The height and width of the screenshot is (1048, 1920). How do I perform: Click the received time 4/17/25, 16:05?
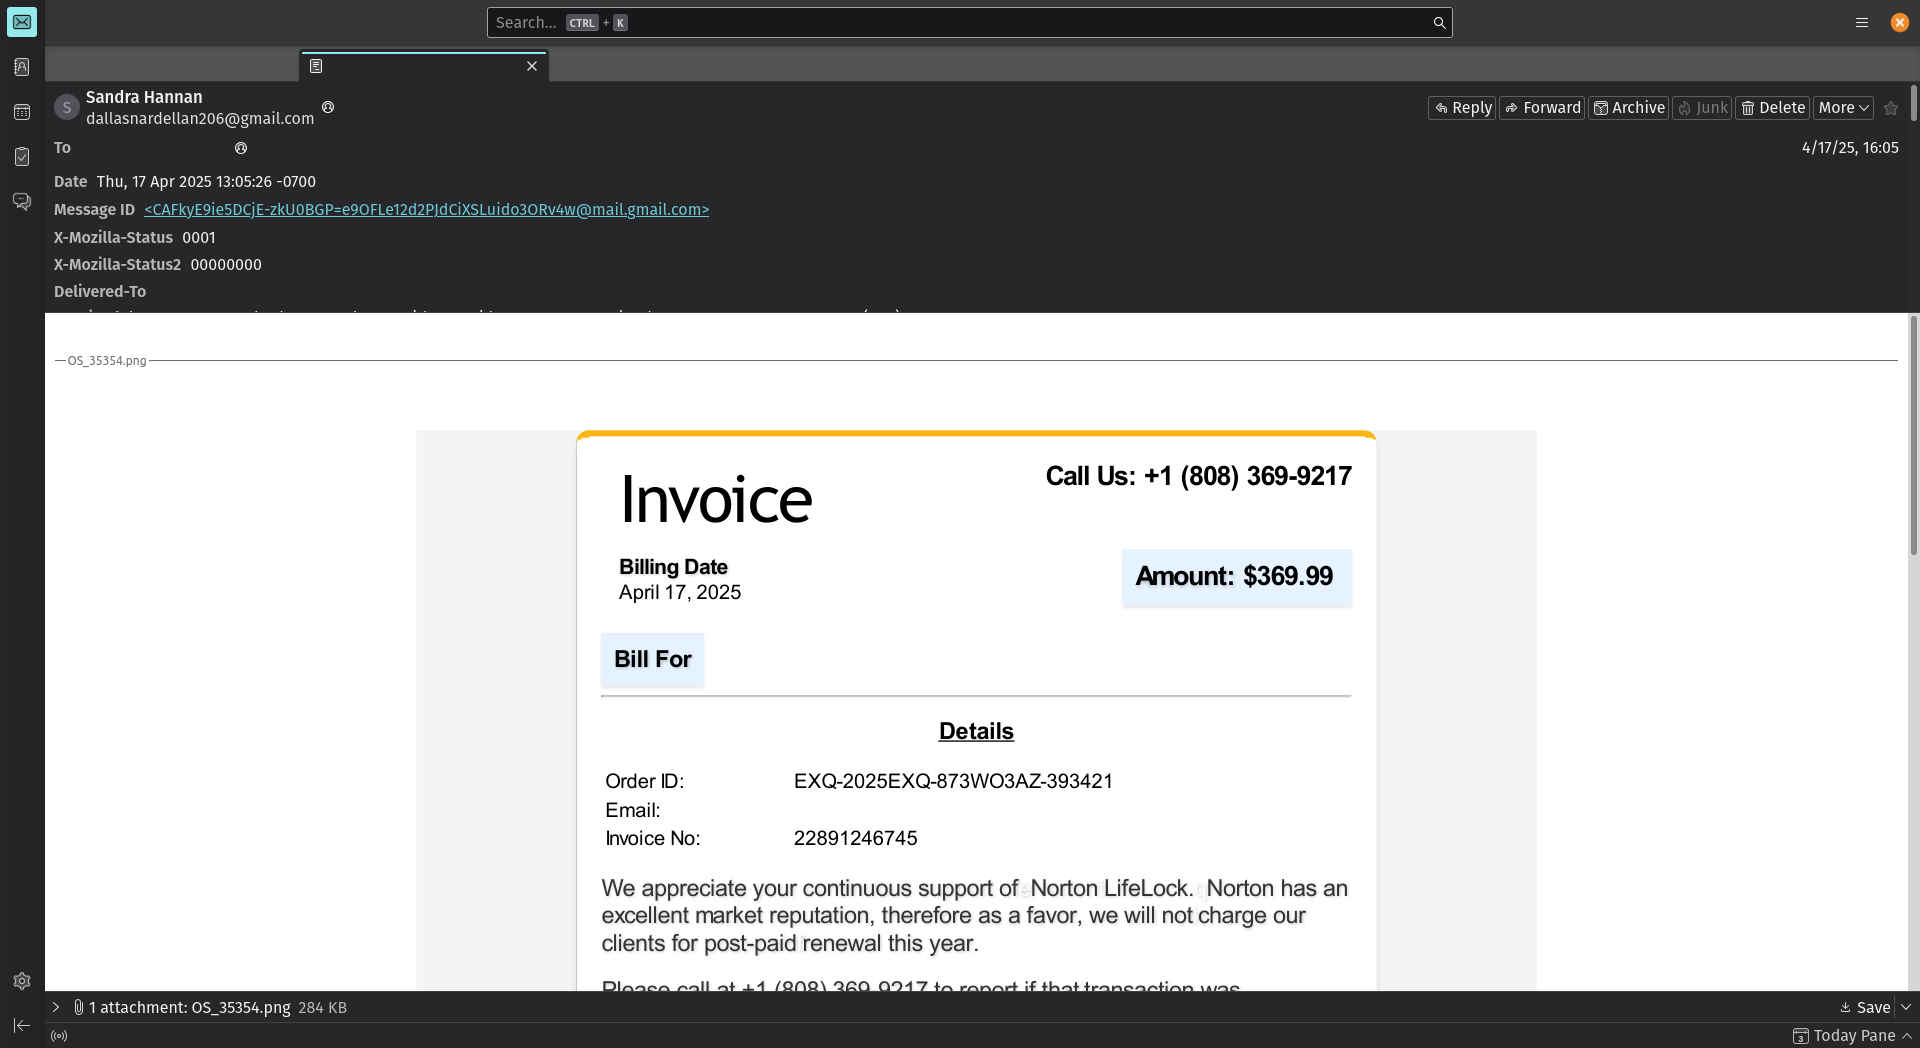pyautogui.click(x=1850, y=148)
